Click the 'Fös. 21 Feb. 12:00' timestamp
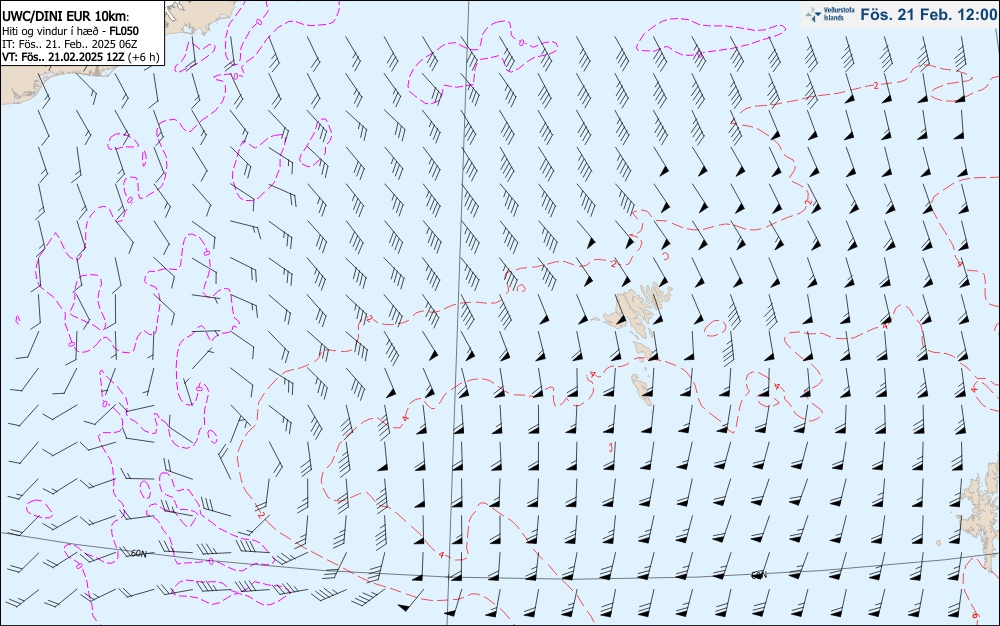1000x626 pixels. coord(928,14)
